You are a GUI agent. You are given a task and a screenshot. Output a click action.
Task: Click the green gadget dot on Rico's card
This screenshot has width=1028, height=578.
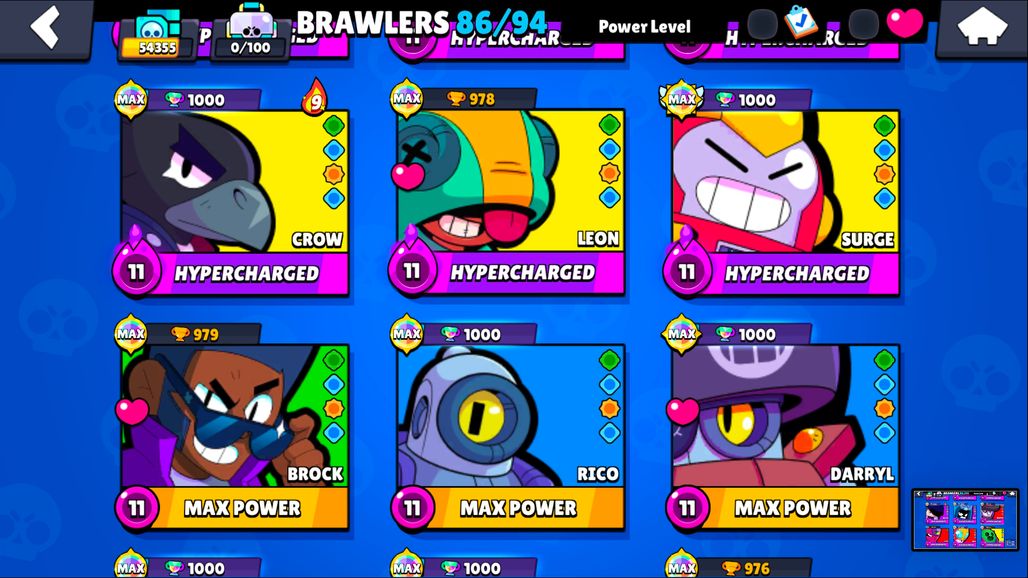[x=609, y=359]
